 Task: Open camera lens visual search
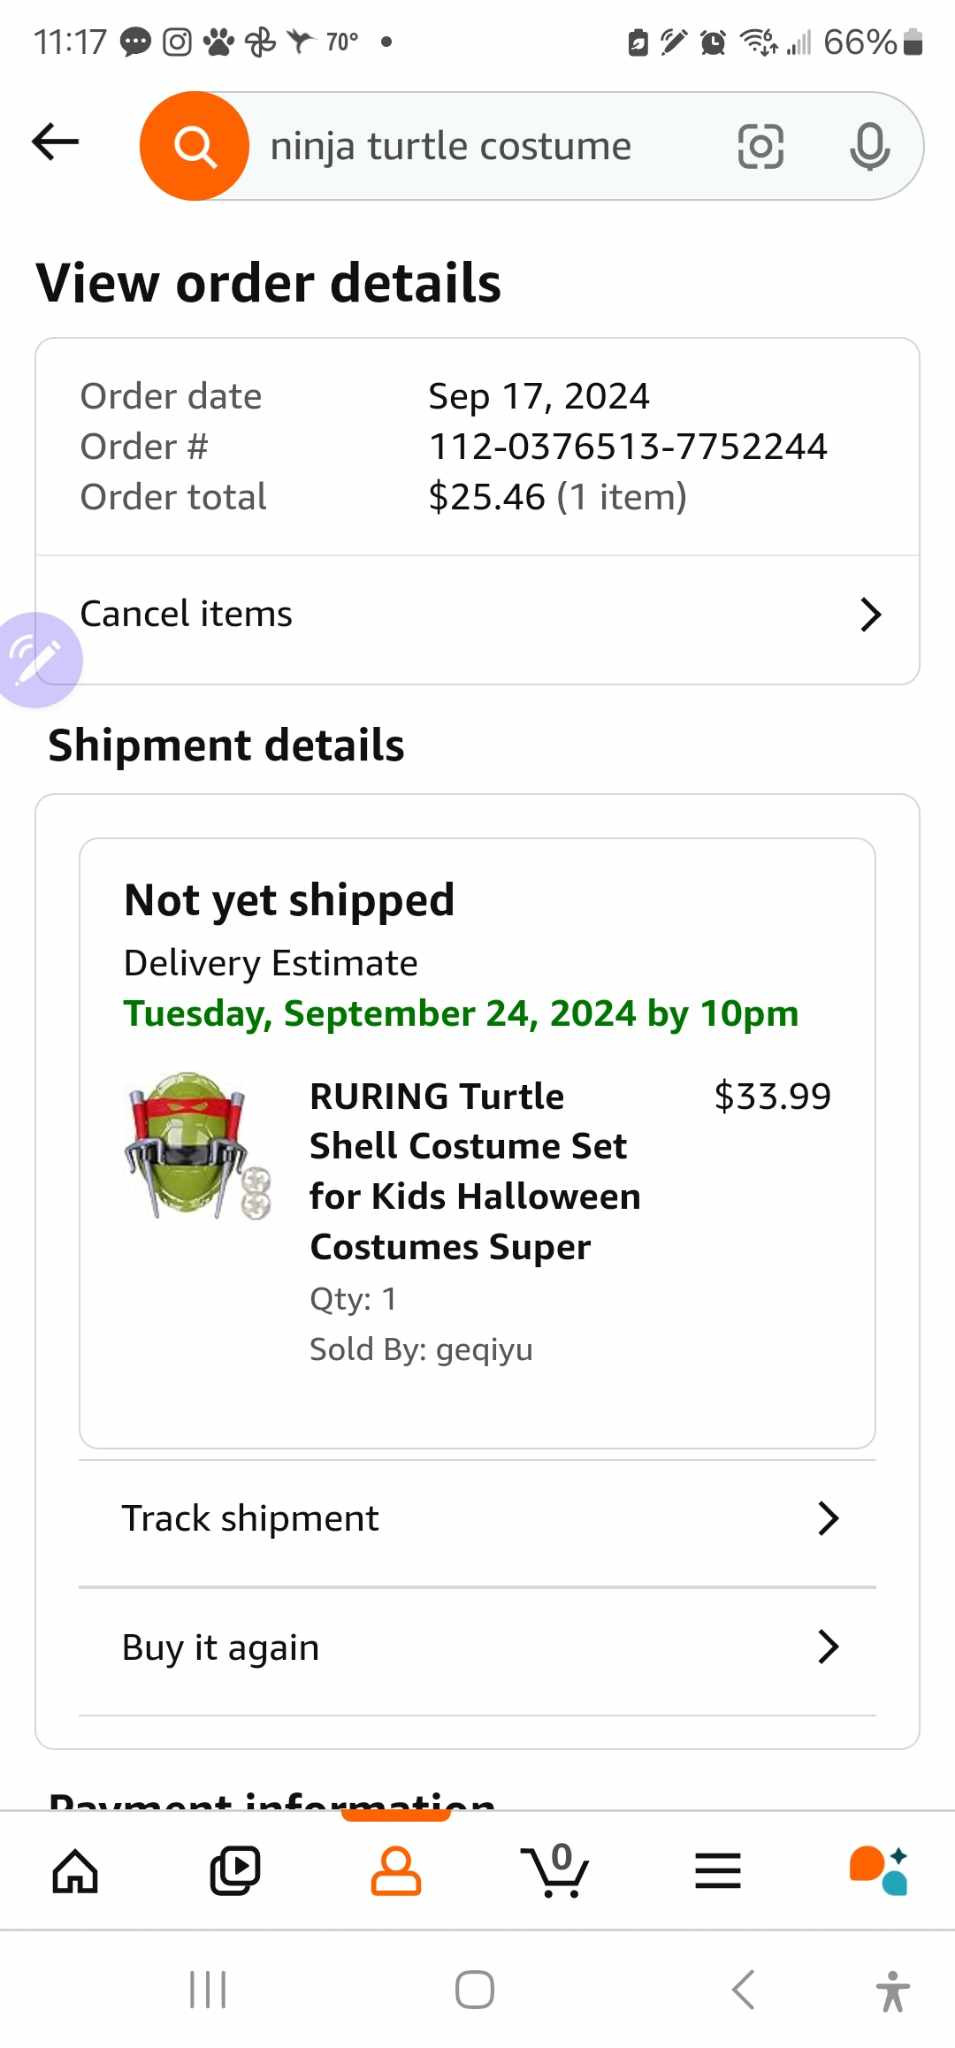click(x=760, y=147)
